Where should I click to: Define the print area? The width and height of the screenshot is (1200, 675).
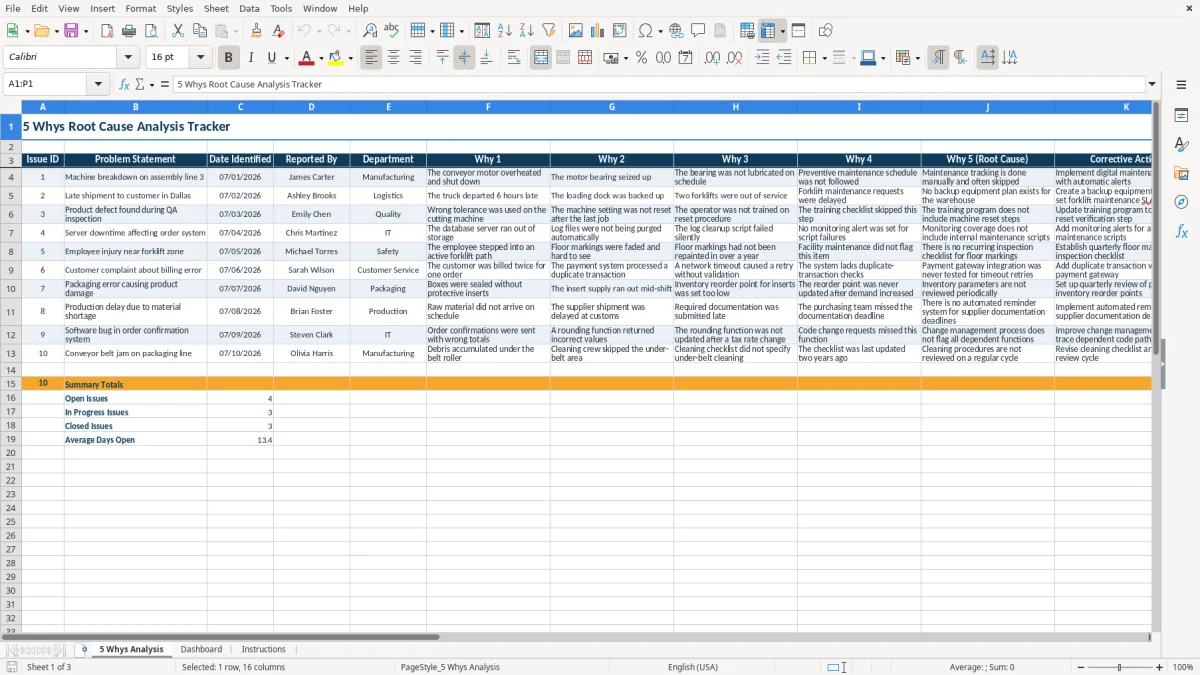(747, 31)
